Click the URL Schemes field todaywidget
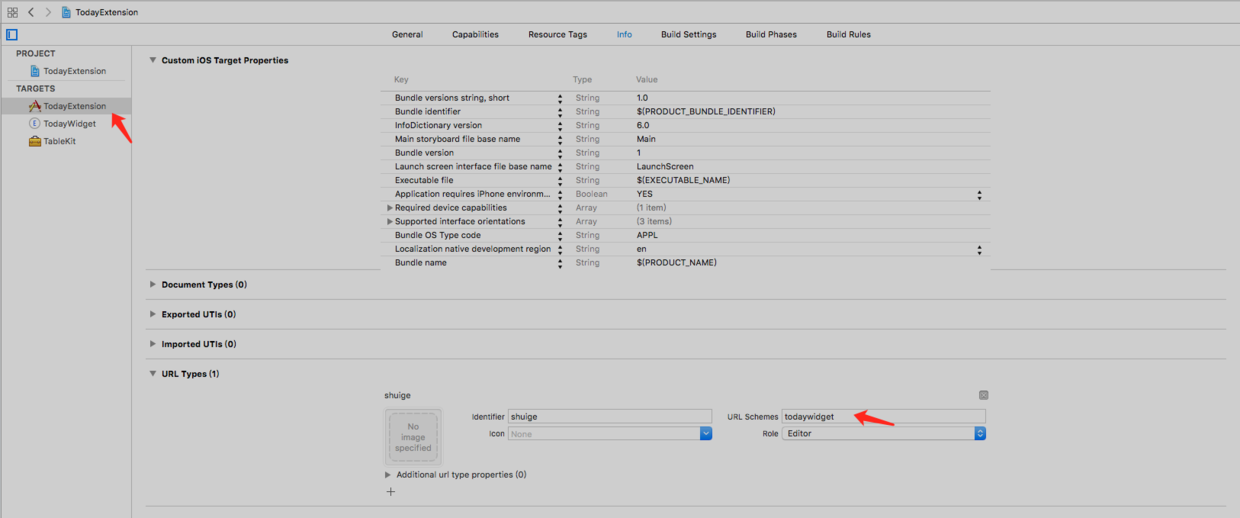1240x518 pixels. pos(884,417)
